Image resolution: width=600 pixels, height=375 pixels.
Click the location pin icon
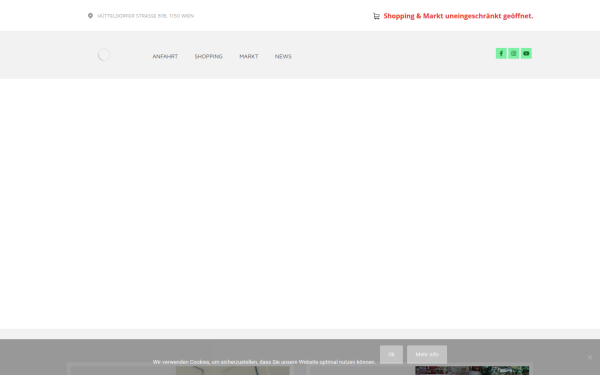click(x=90, y=16)
